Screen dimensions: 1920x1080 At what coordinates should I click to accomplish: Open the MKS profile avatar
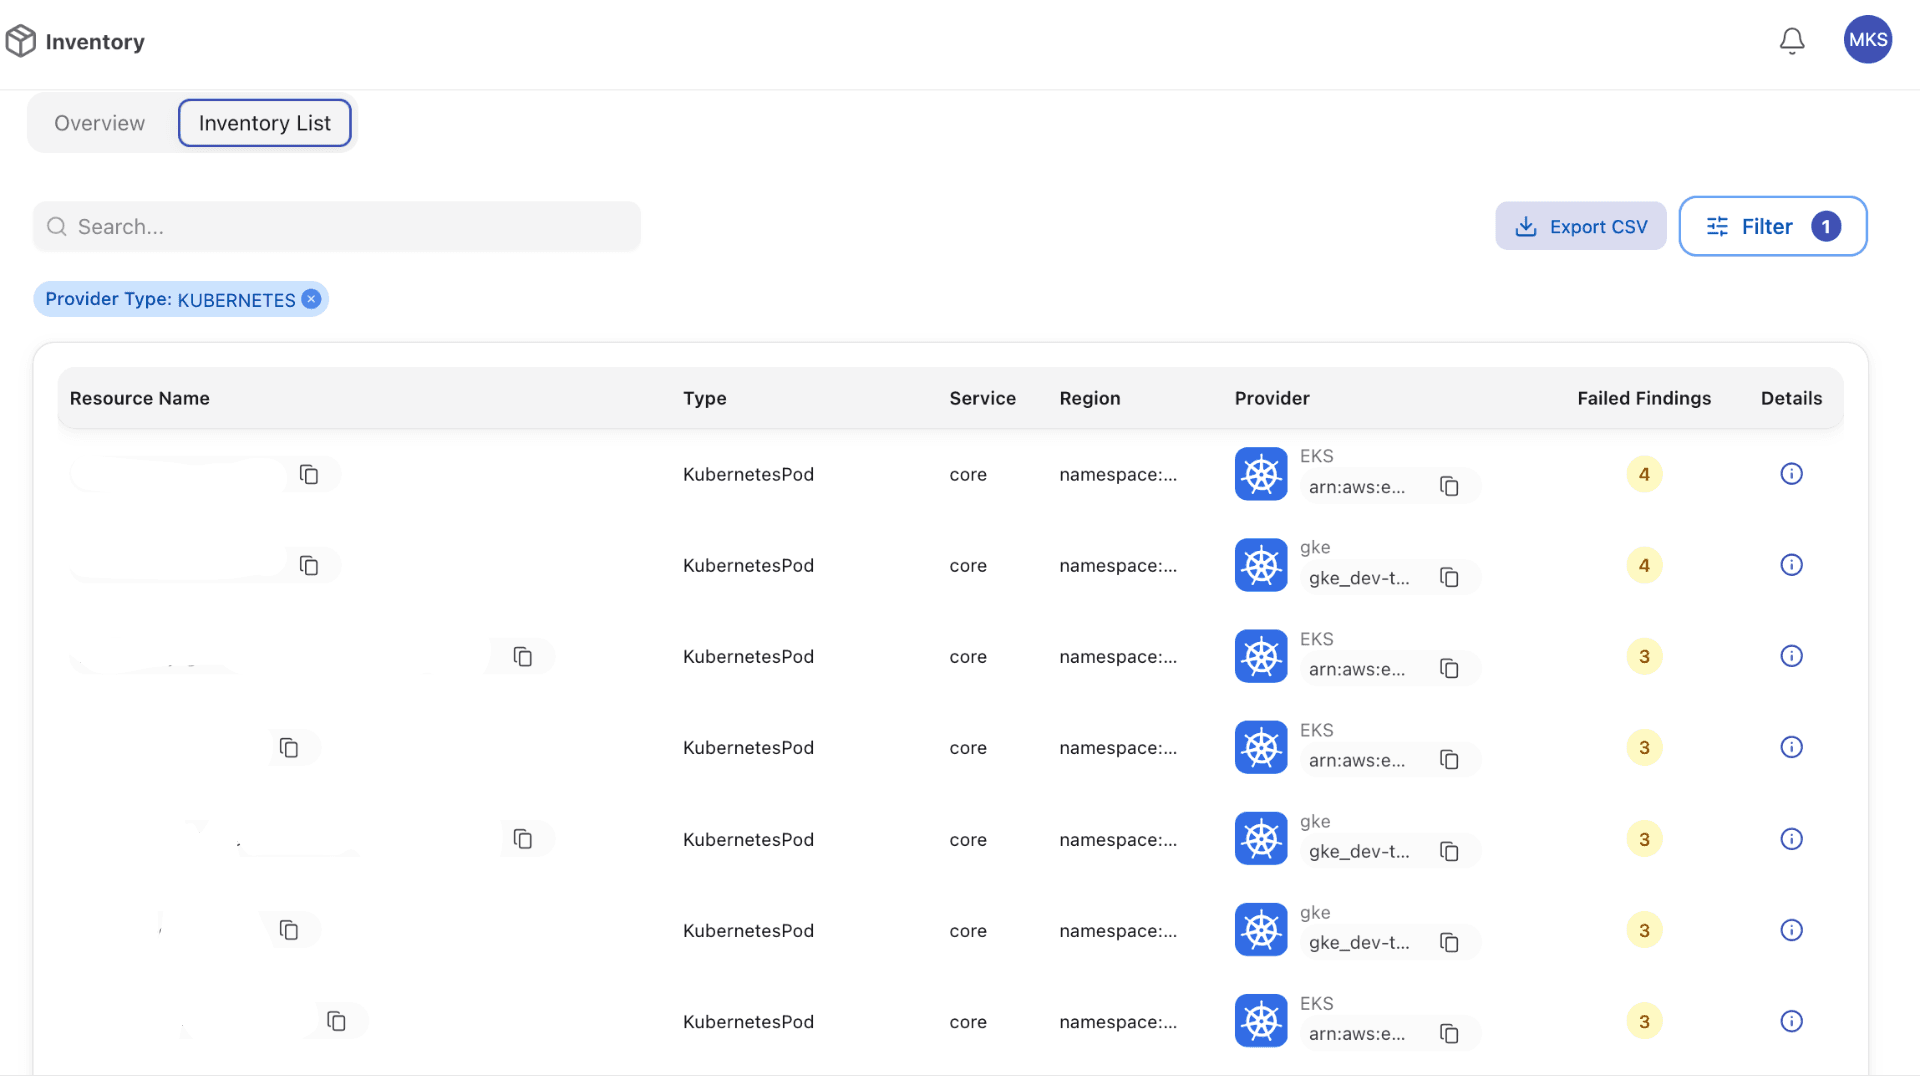click(1867, 40)
